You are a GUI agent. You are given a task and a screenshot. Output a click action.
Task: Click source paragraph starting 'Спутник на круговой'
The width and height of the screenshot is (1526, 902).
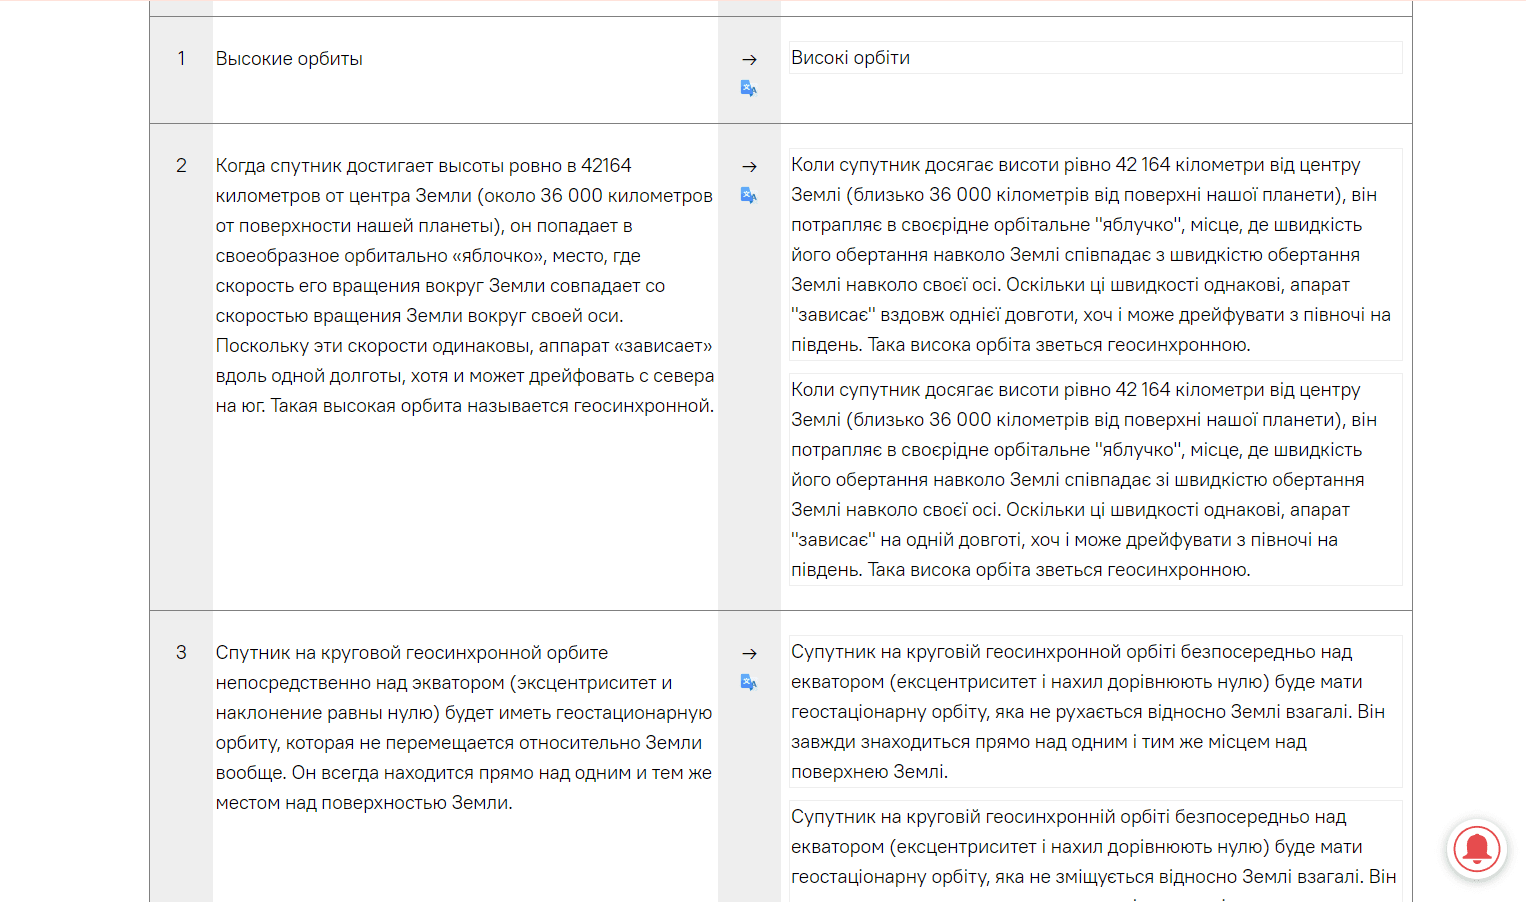[464, 728]
